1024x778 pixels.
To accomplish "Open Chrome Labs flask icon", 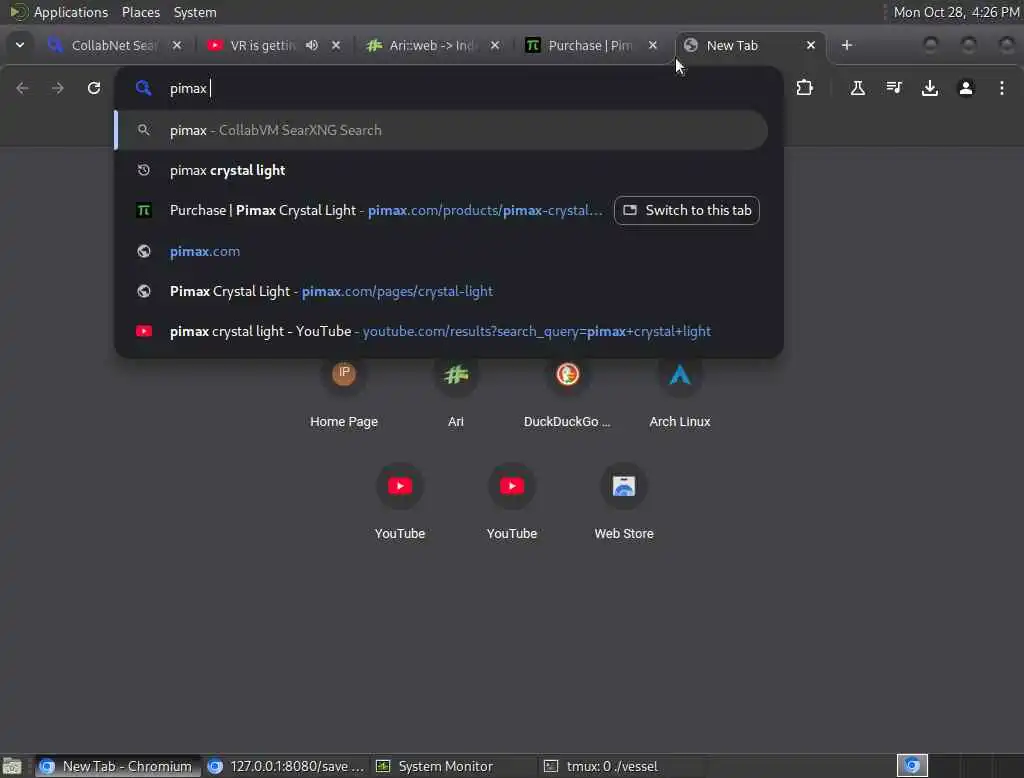I will coord(857,88).
